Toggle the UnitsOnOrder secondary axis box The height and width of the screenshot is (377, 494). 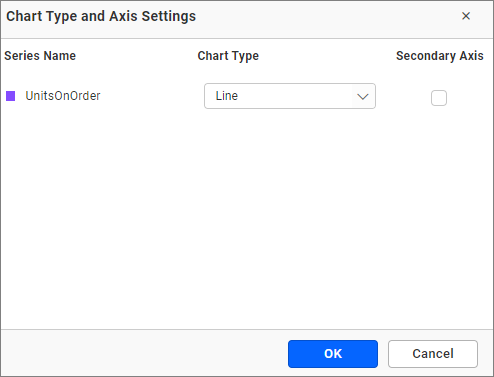pos(439,98)
